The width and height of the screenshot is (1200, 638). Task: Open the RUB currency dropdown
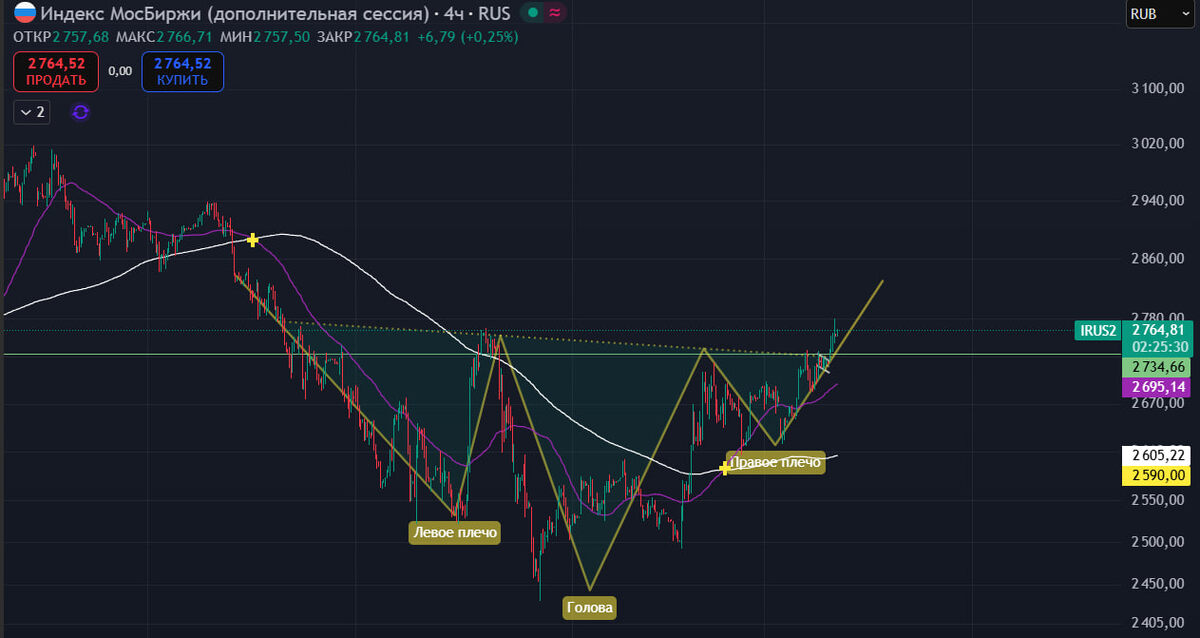point(1158,15)
